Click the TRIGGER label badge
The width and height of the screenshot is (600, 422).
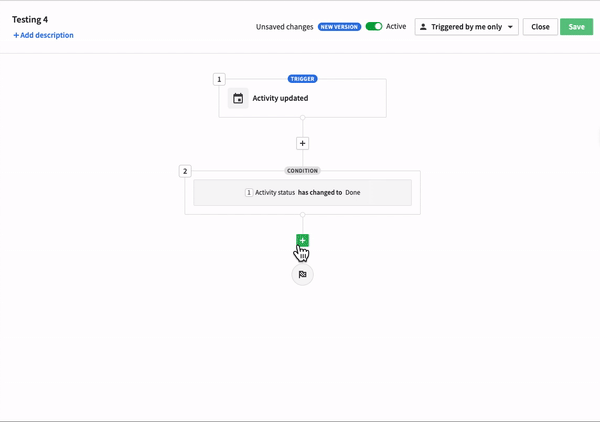pos(302,79)
